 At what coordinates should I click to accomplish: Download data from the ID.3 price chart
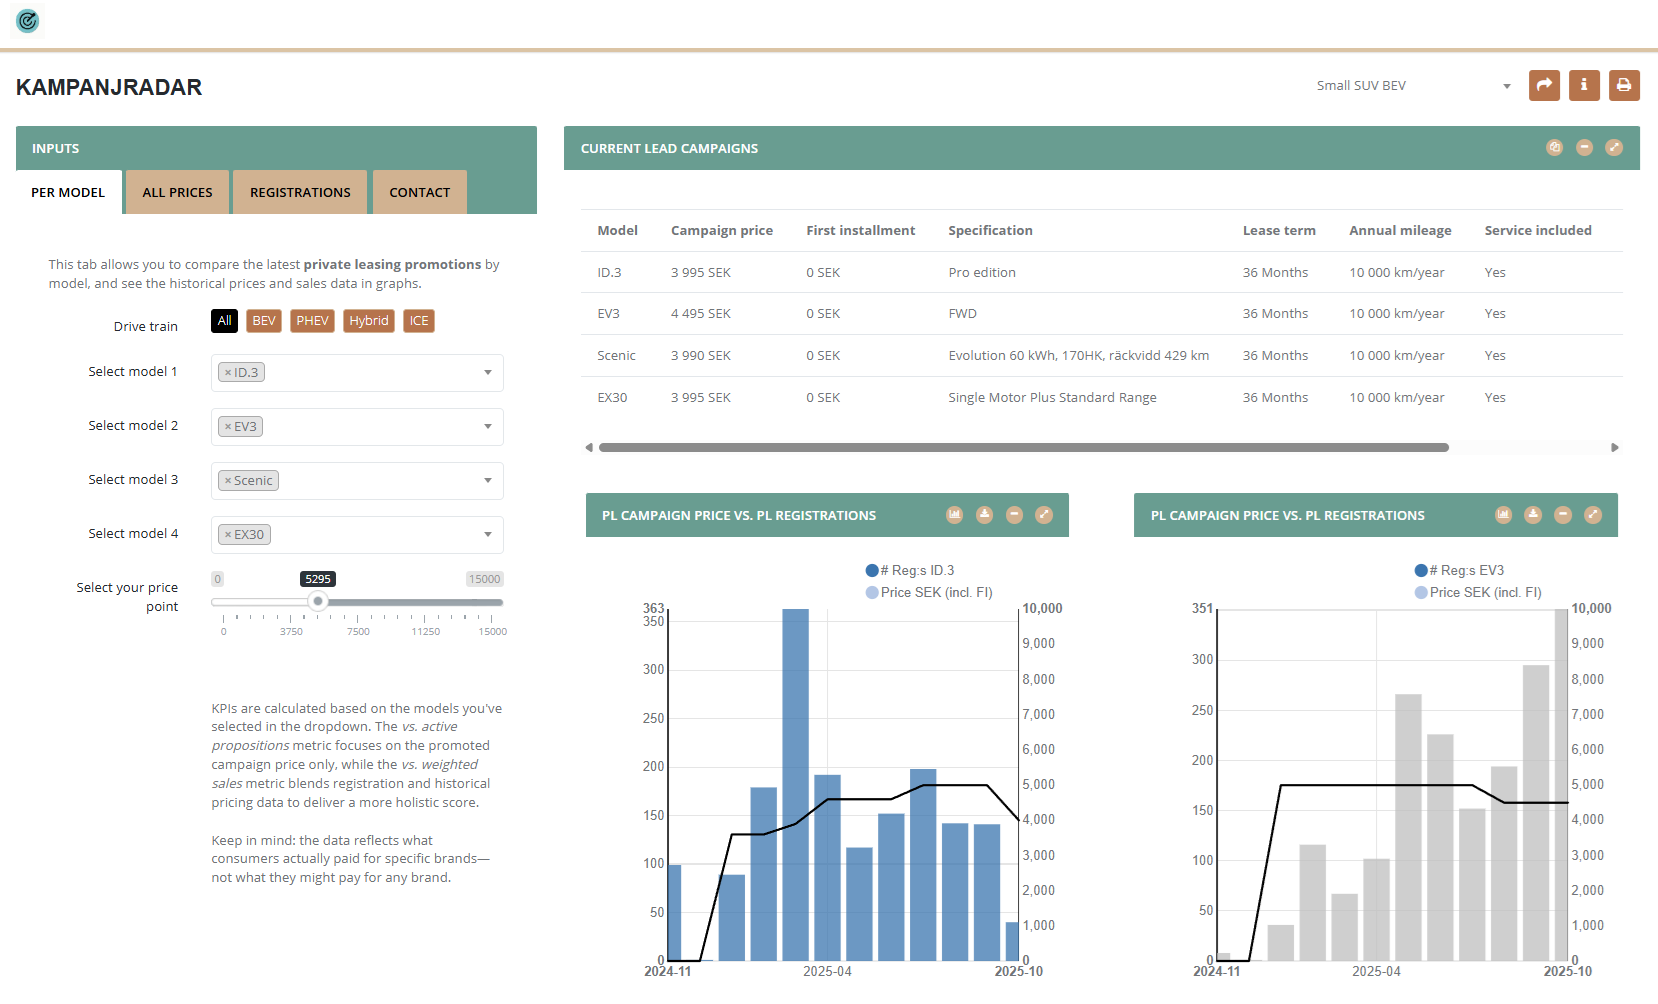984,515
